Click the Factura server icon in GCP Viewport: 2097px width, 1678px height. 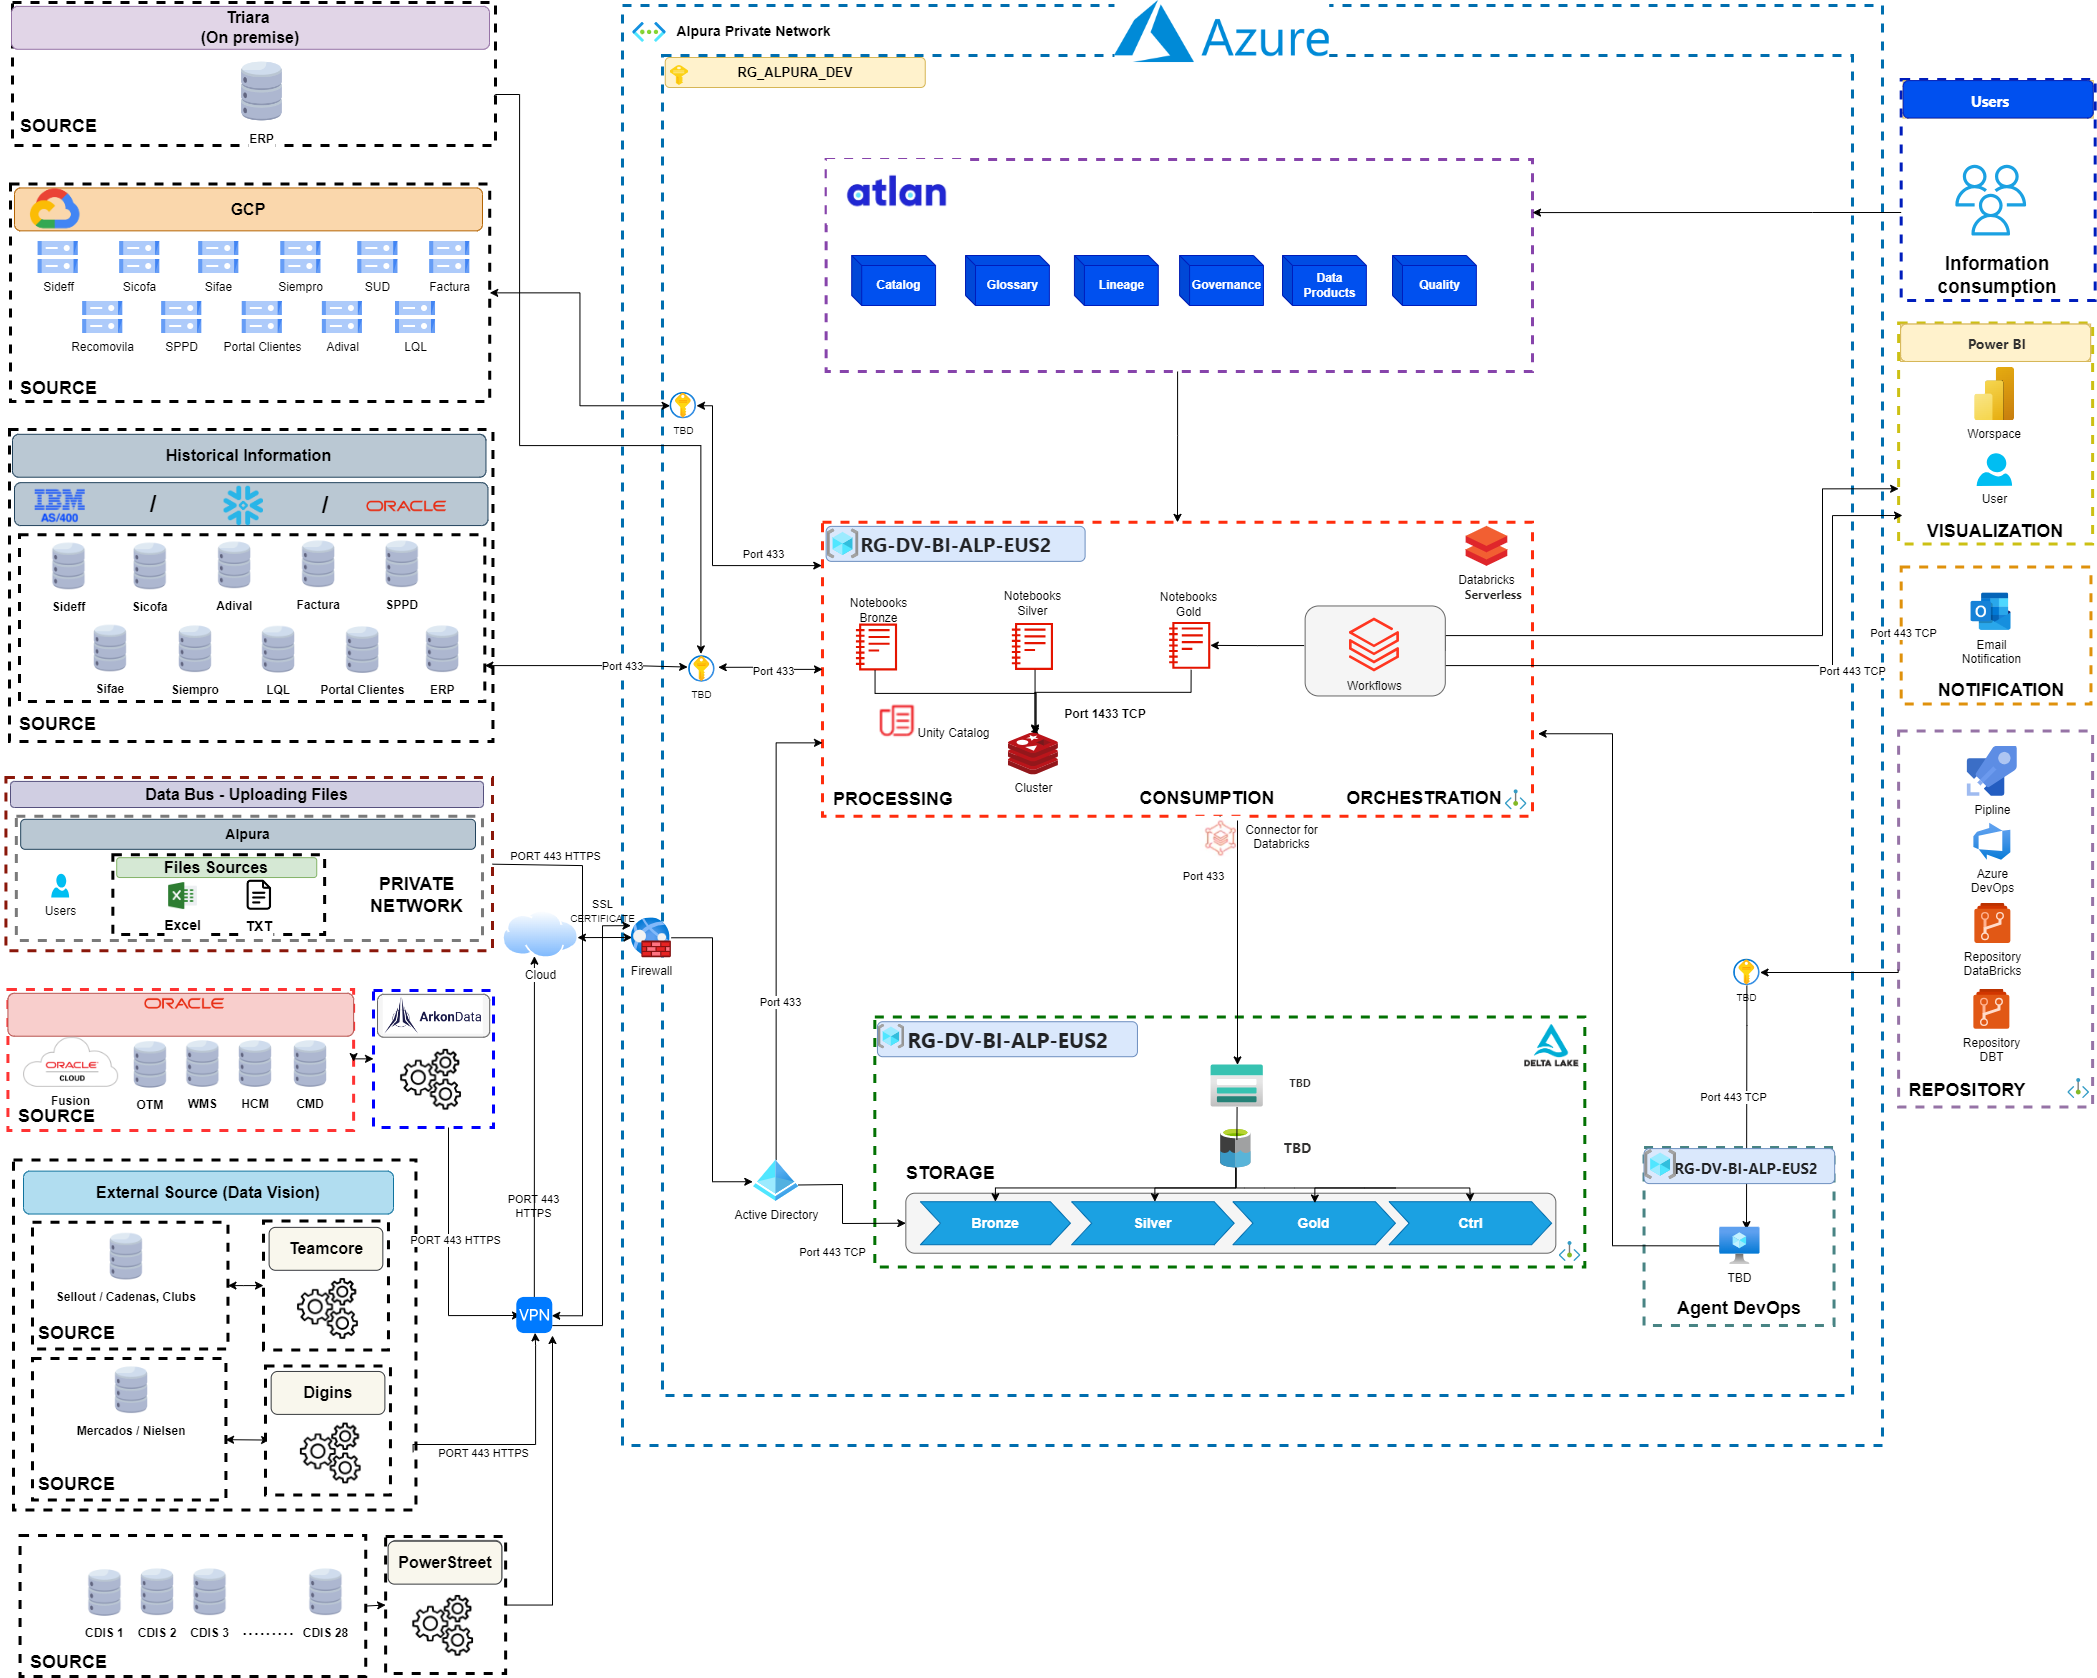449,257
